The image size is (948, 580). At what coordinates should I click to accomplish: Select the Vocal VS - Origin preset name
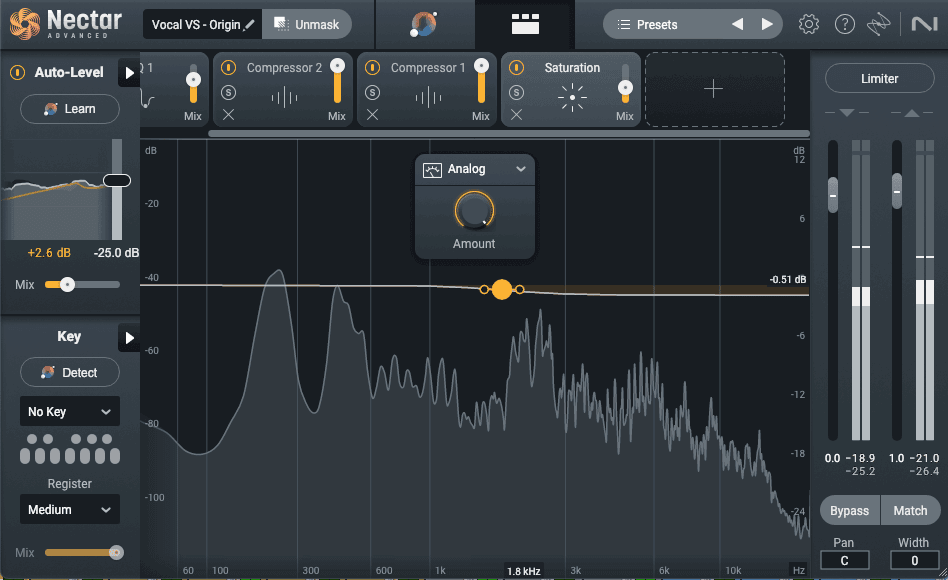[x=196, y=25]
